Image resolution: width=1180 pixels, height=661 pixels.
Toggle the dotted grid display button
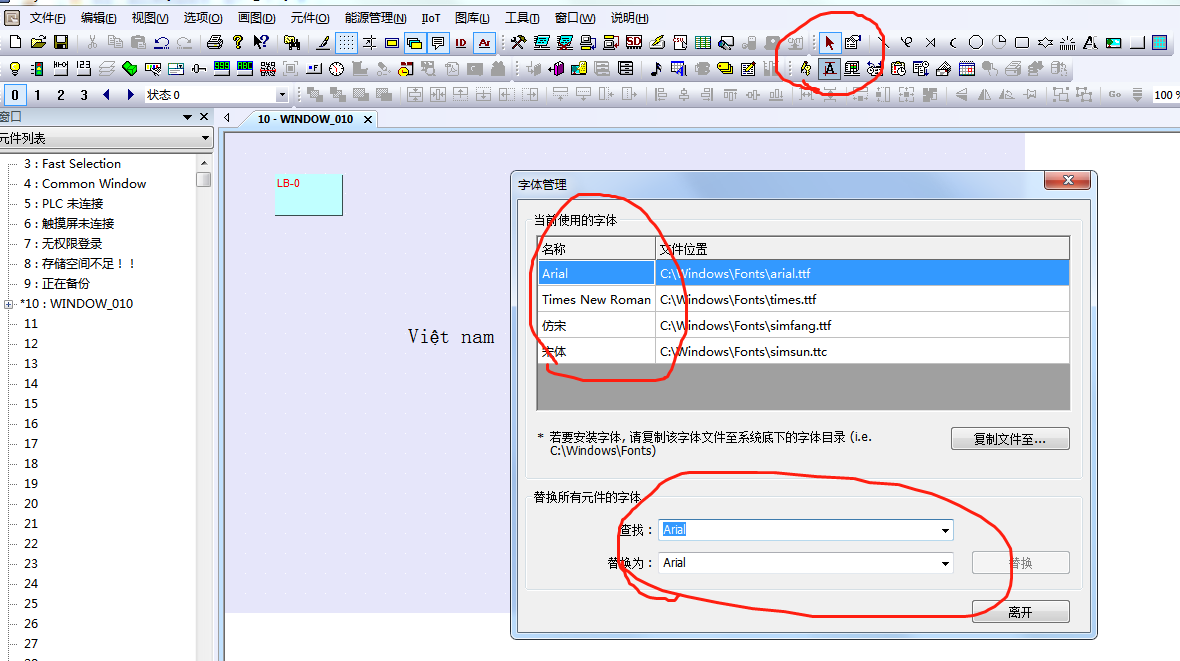(346, 42)
